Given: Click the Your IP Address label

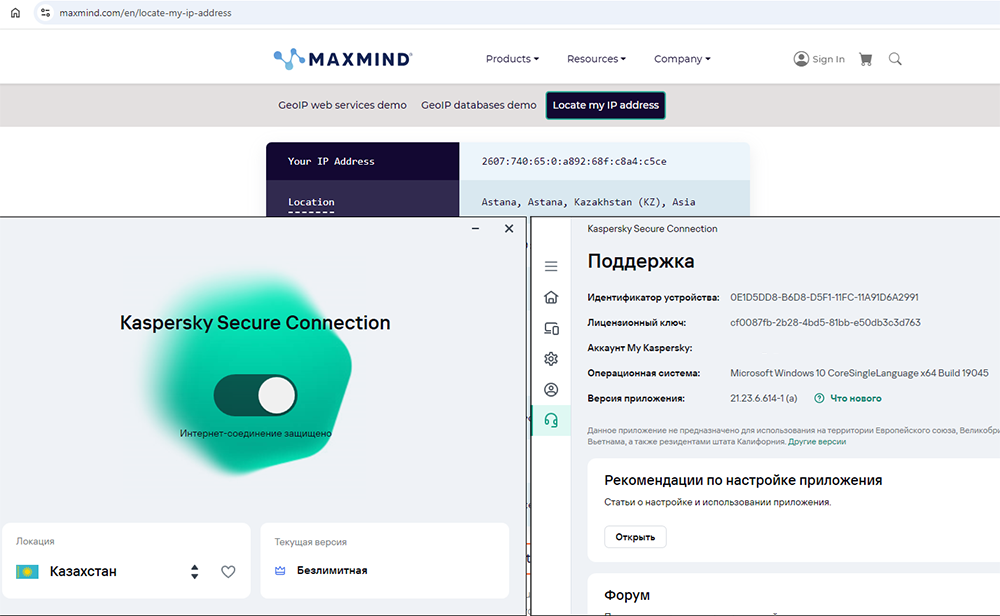Looking at the screenshot, I should tap(331, 161).
